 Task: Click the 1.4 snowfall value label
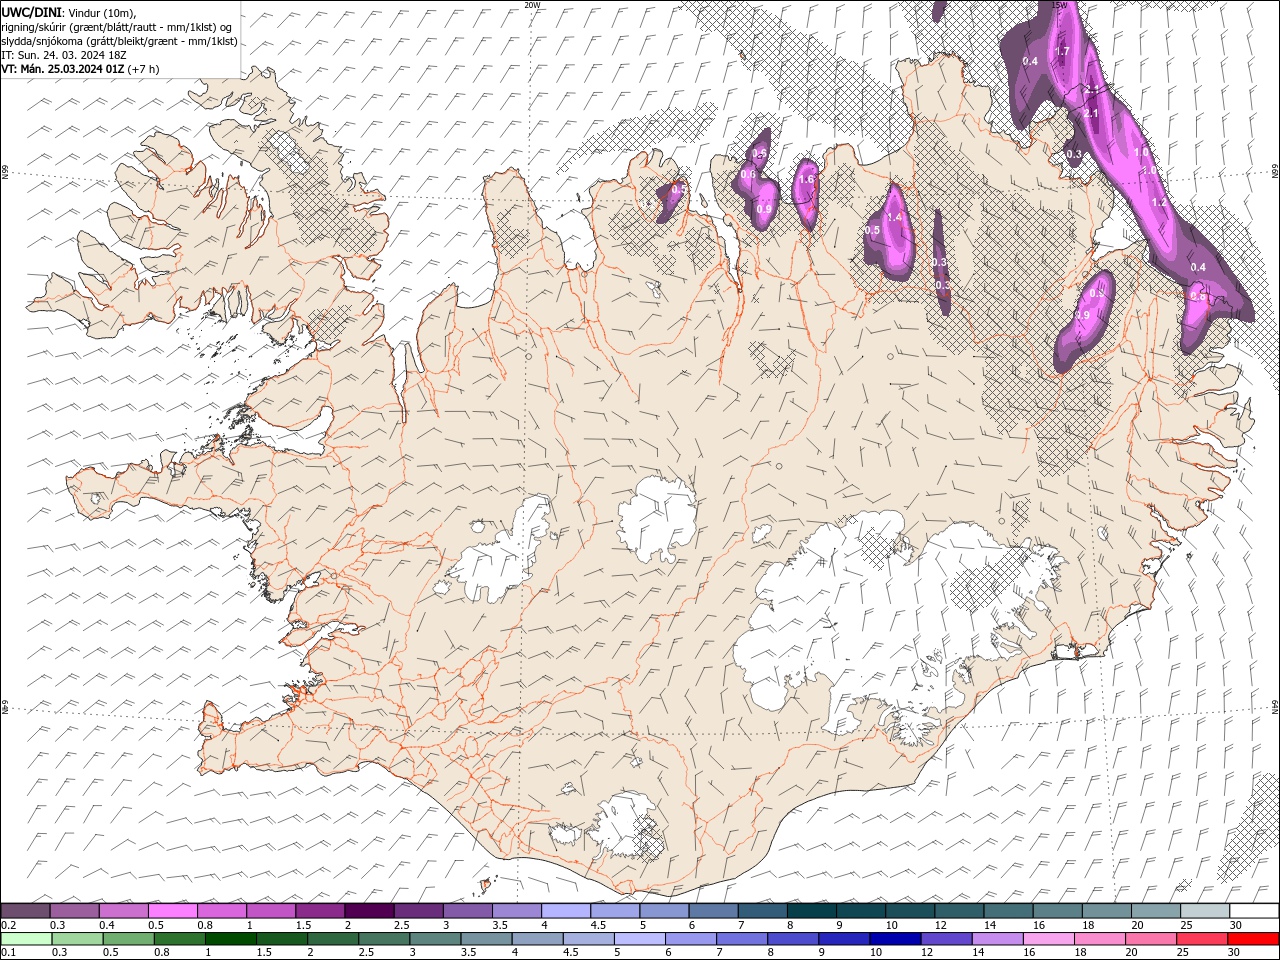pyautogui.click(x=894, y=217)
